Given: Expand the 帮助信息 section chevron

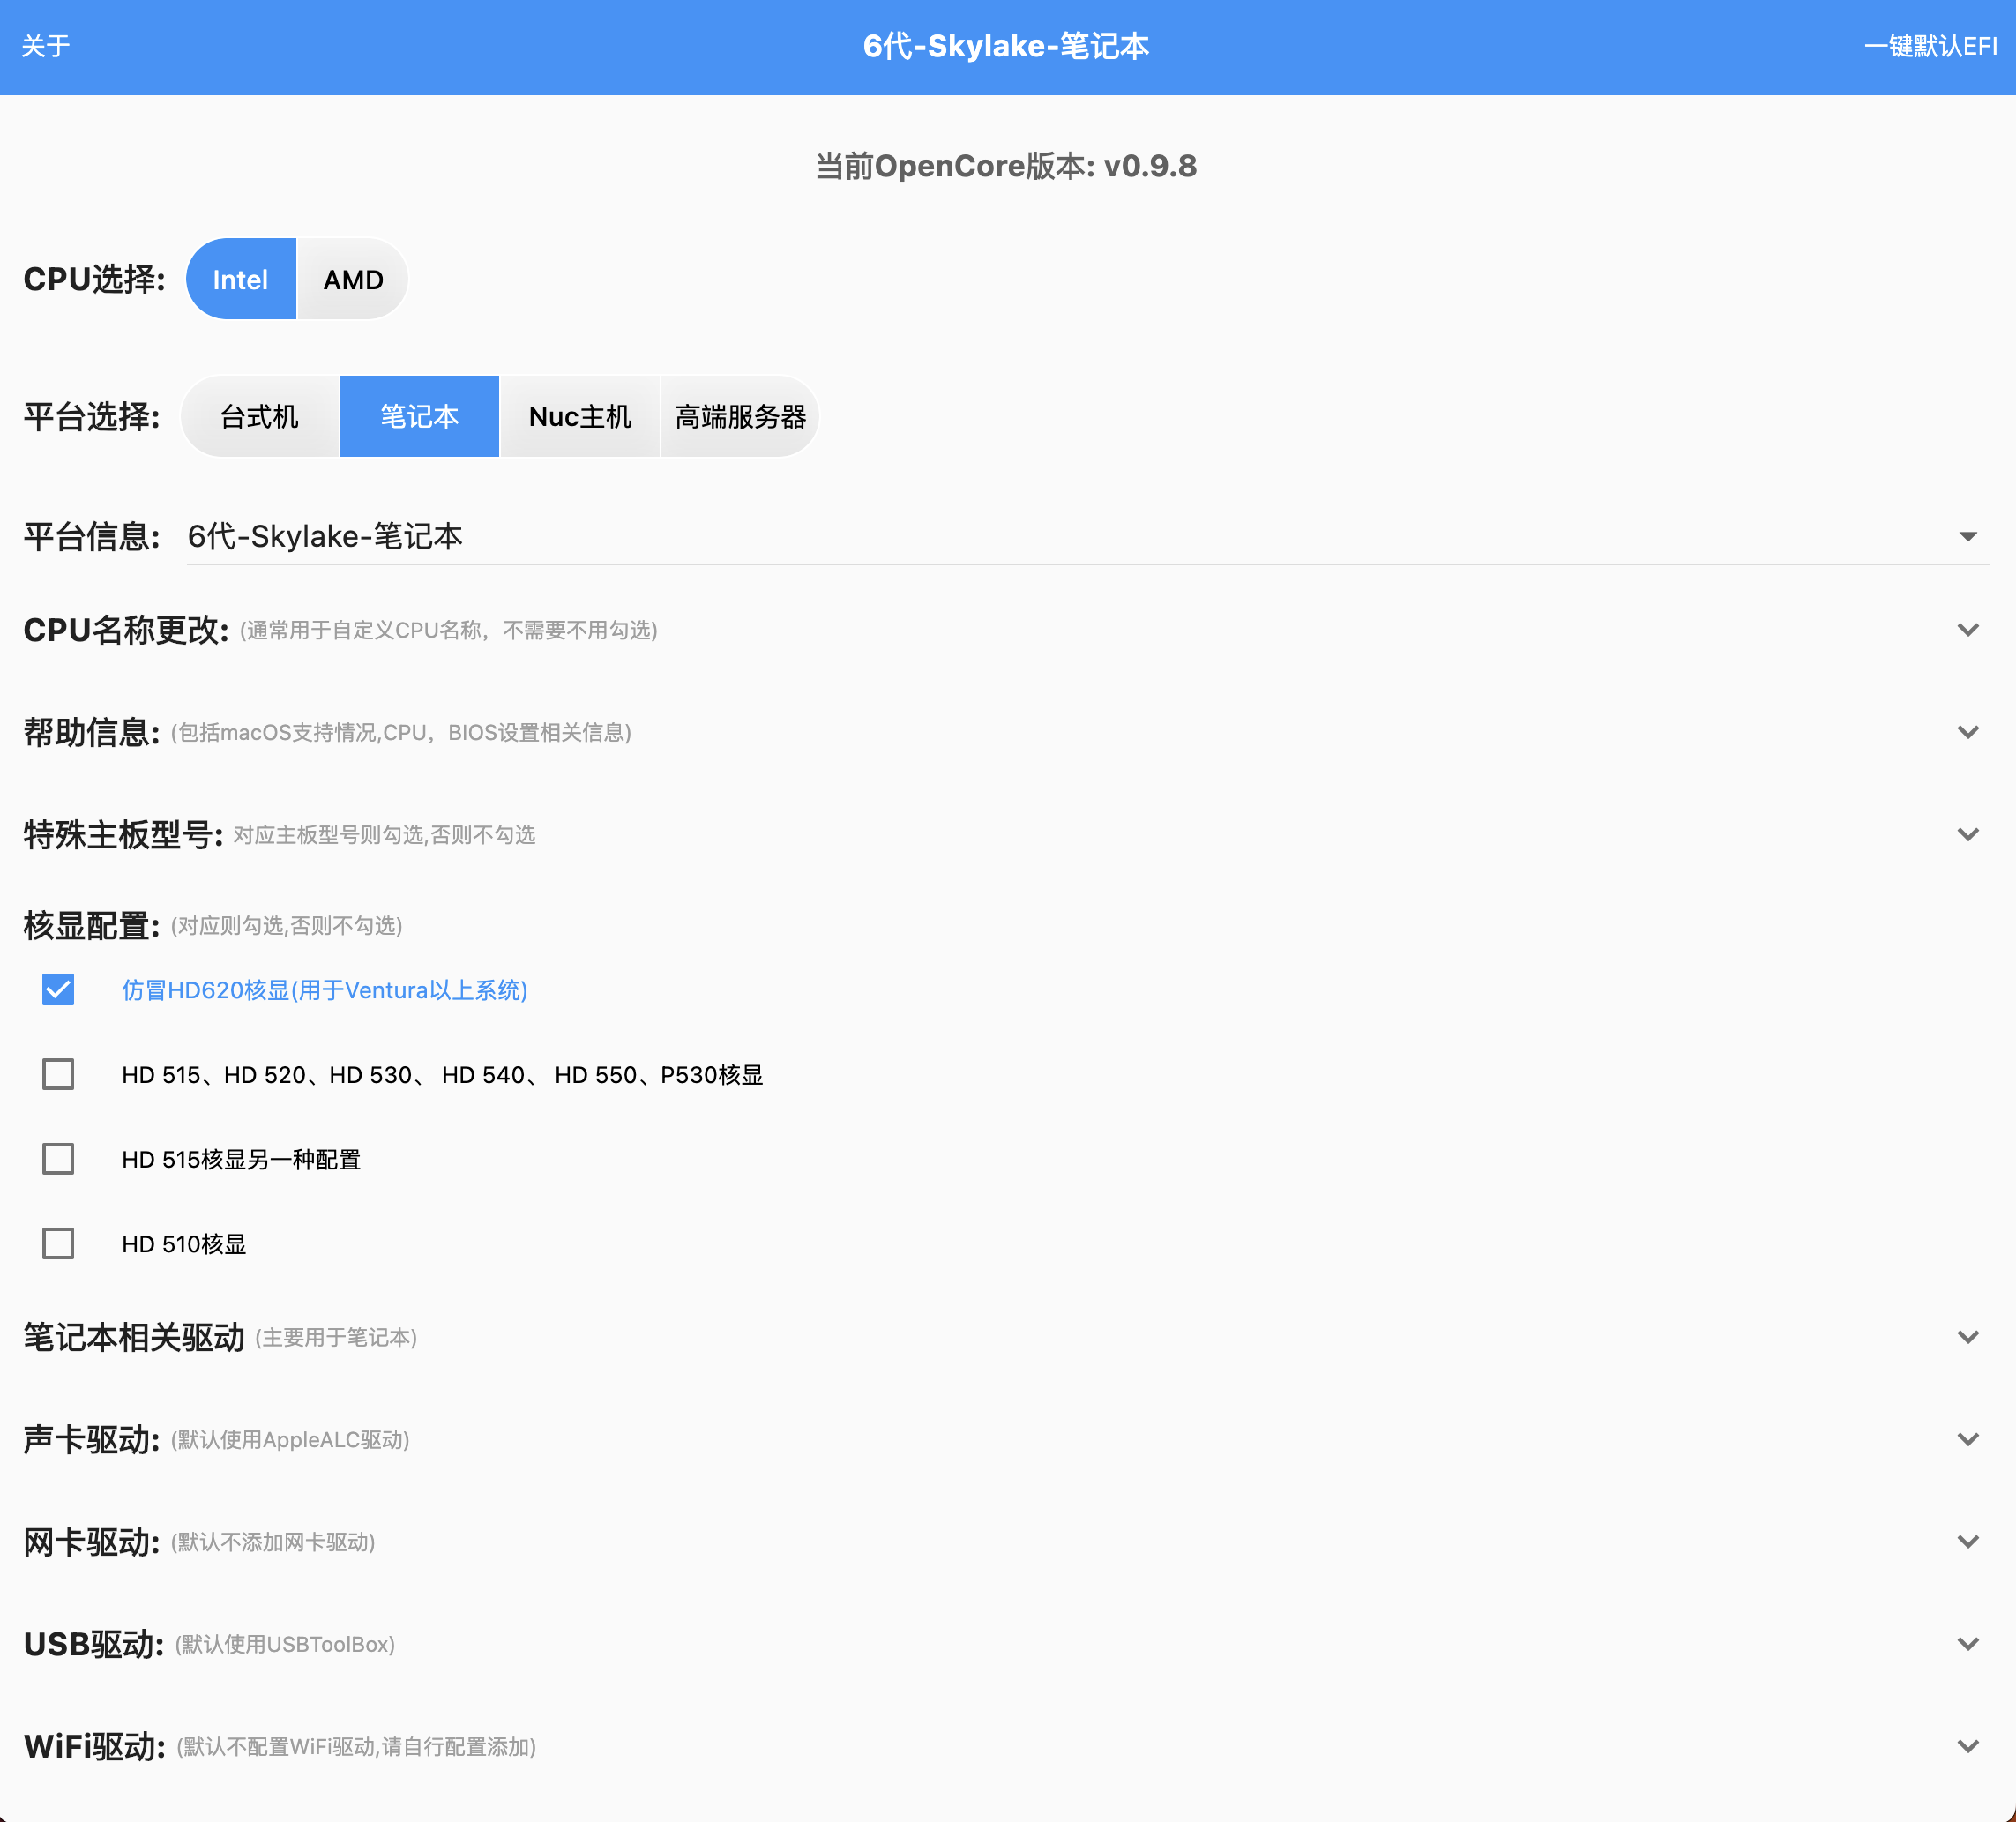Looking at the screenshot, I should [1967, 732].
